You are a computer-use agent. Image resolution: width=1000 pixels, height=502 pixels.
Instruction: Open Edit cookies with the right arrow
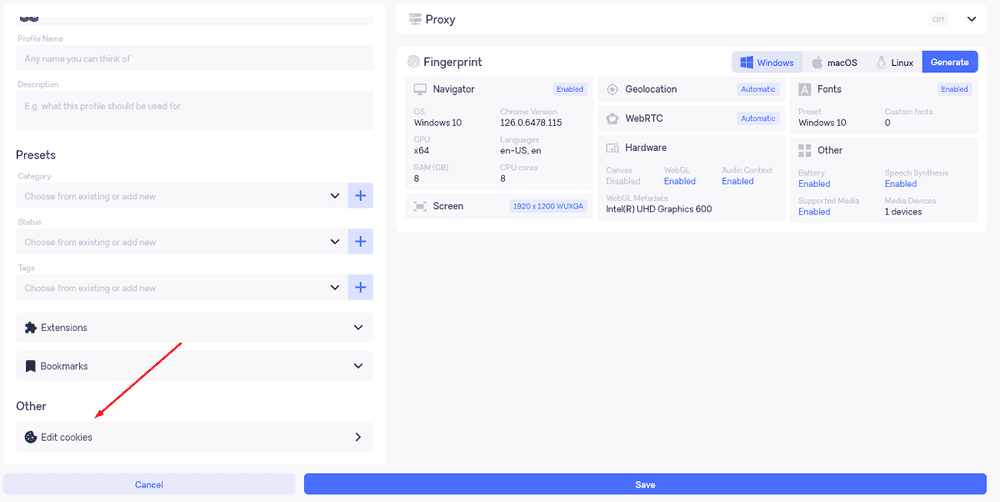click(x=358, y=438)
